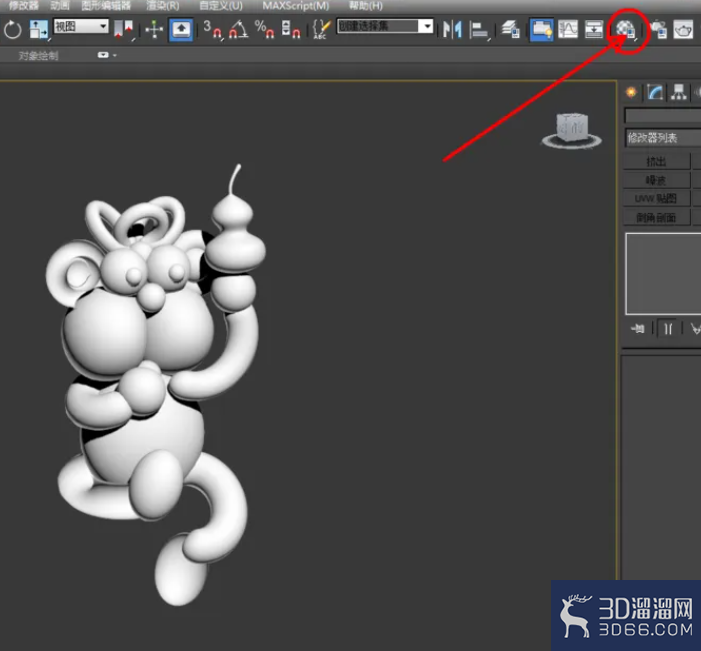The image size is (701, 651).
Task: Open the Curve Editor icon
Action: click(568, 30)
